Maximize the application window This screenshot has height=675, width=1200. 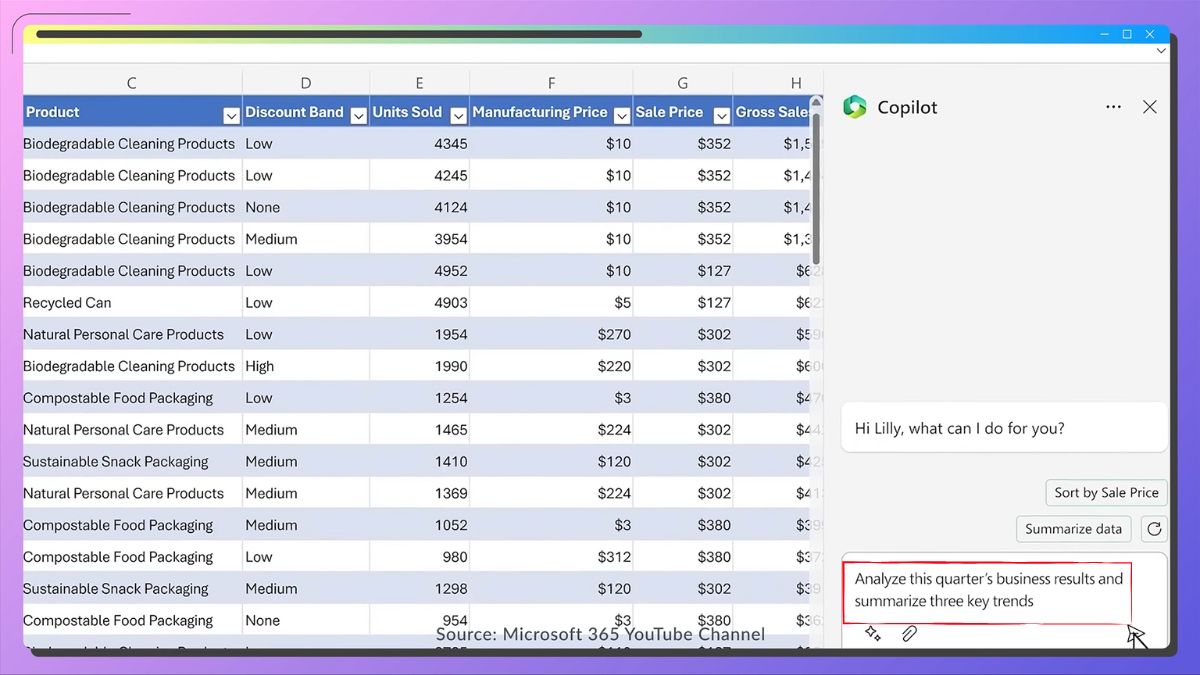tap(1127, 34)
